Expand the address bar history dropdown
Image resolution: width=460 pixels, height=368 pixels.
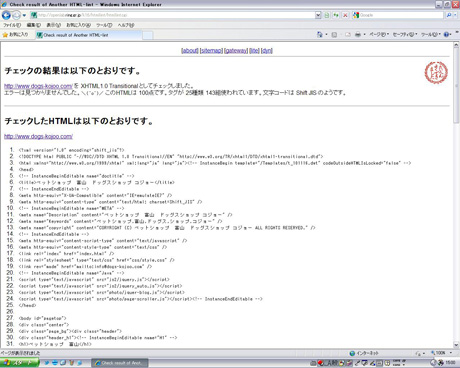pos(318,15)
